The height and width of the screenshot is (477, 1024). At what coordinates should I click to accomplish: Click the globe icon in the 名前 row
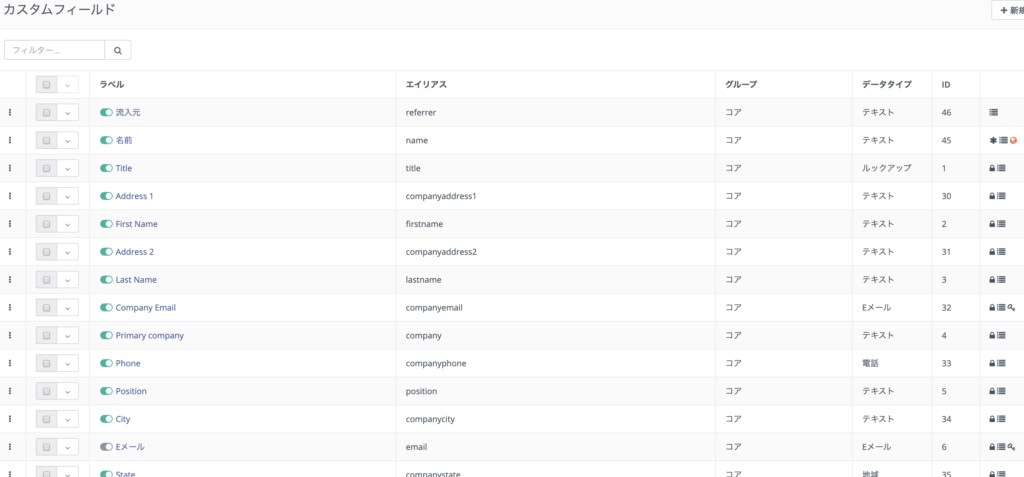[1013, 141]
